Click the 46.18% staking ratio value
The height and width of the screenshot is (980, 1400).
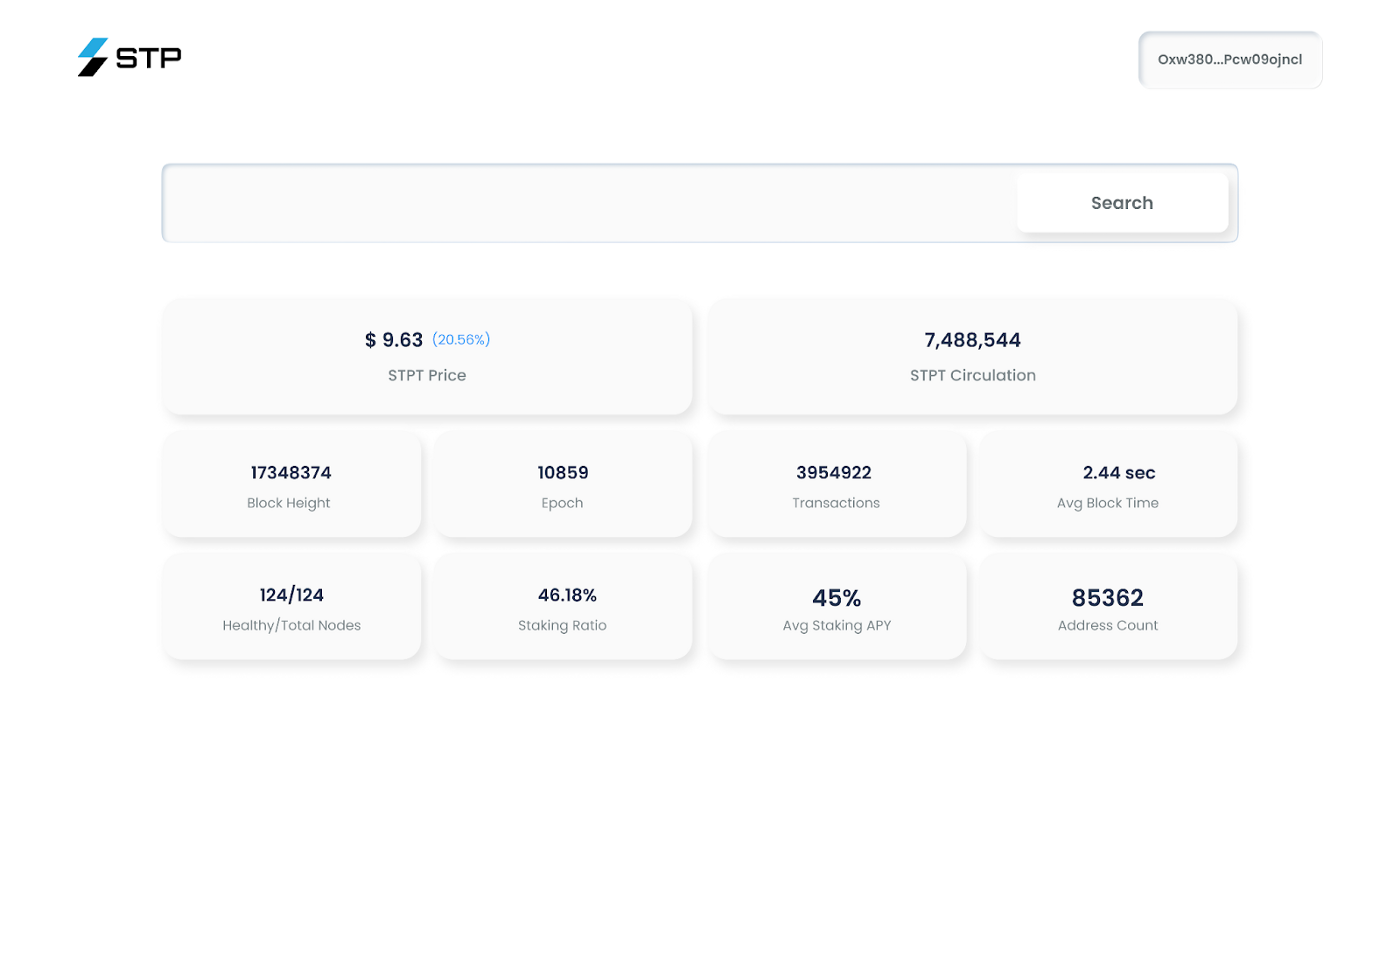[567, 595]
